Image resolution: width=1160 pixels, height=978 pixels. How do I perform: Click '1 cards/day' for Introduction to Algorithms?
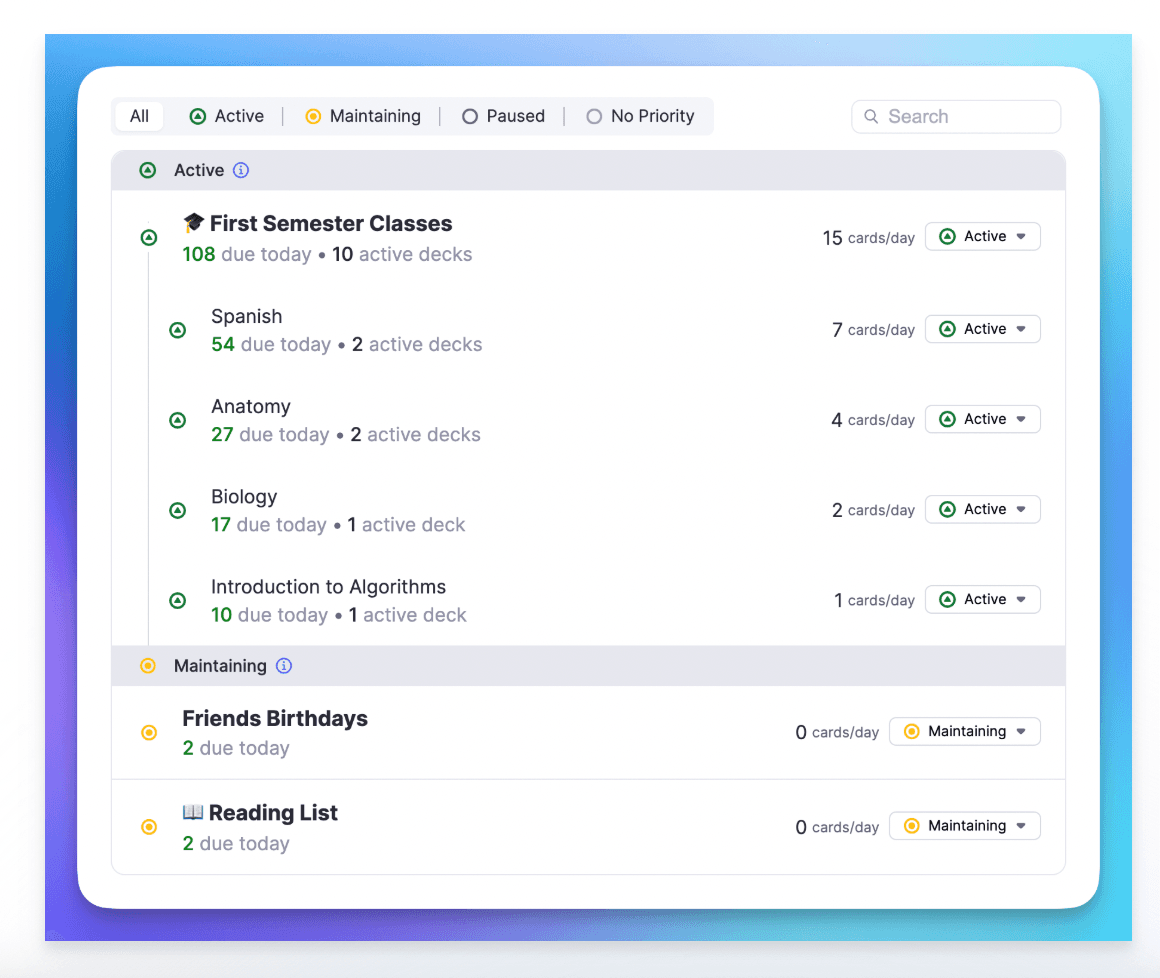(874, 601)
